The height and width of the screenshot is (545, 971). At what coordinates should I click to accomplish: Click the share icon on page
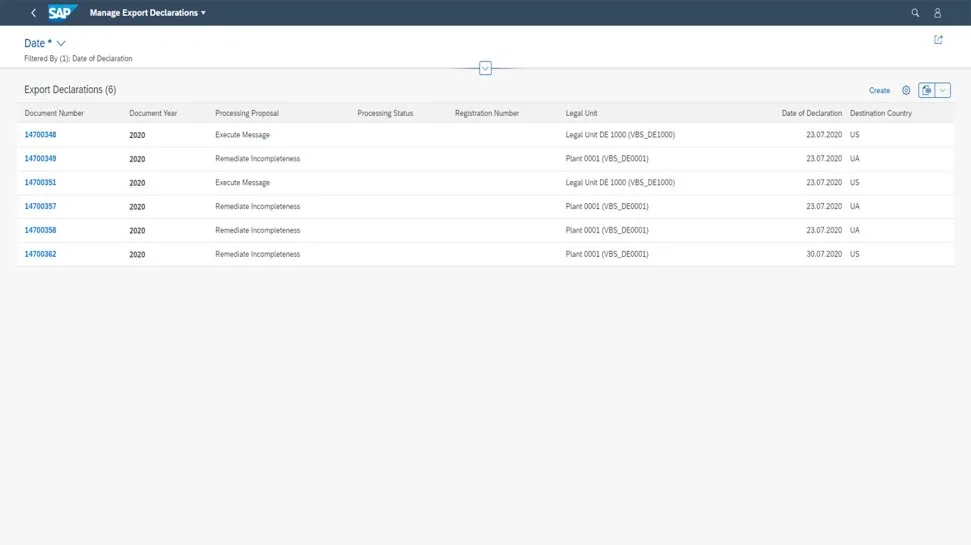click(938, 40)
